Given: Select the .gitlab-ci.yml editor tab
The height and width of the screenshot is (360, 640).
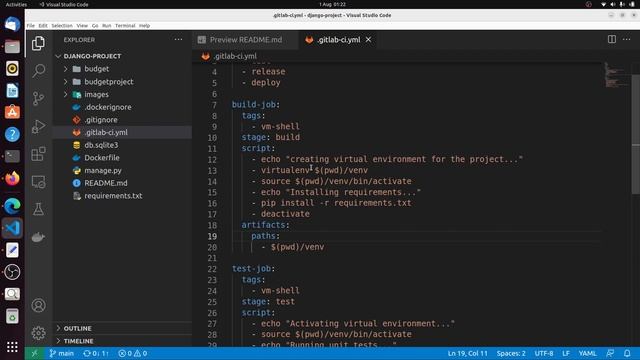Looking at the screenshot, I should pos(338,40).
